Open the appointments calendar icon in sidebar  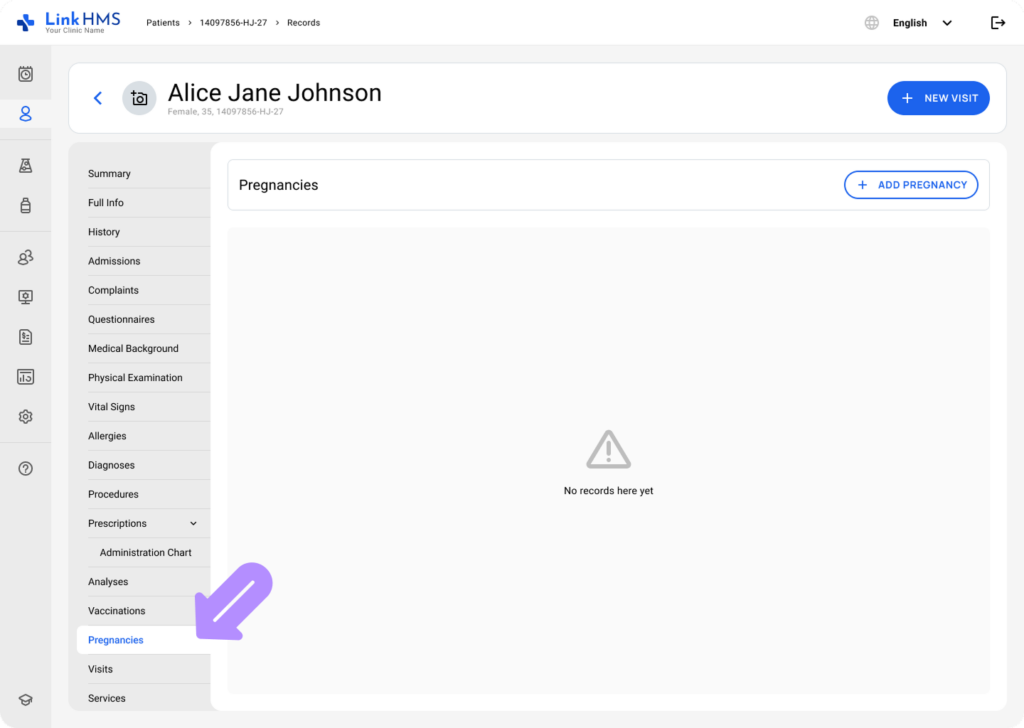click(26, 74)
